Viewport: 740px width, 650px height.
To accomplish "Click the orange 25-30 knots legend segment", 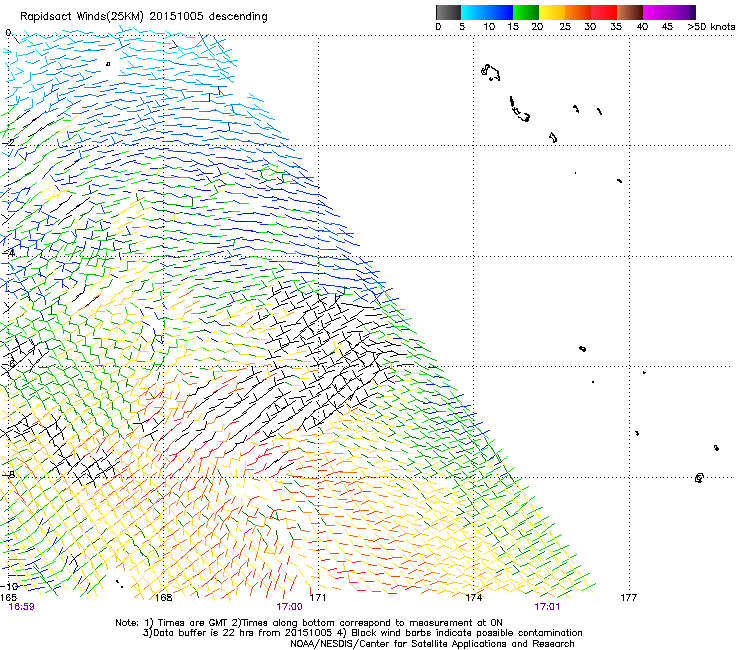I will [x=578, y=12].
